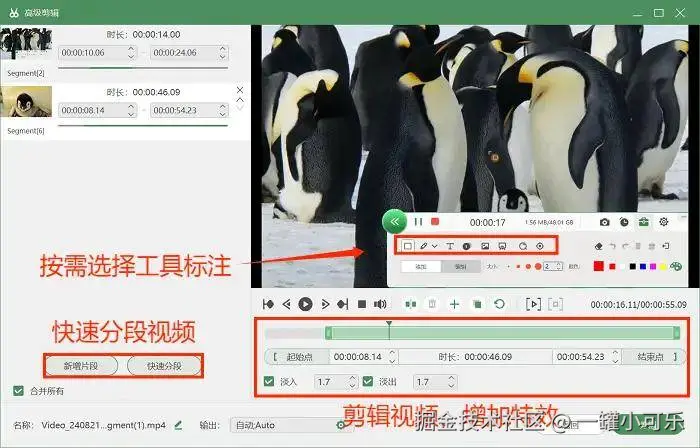700x448 pixels.
Task: Open the custom color palette icon
Action: pos(676,266)
